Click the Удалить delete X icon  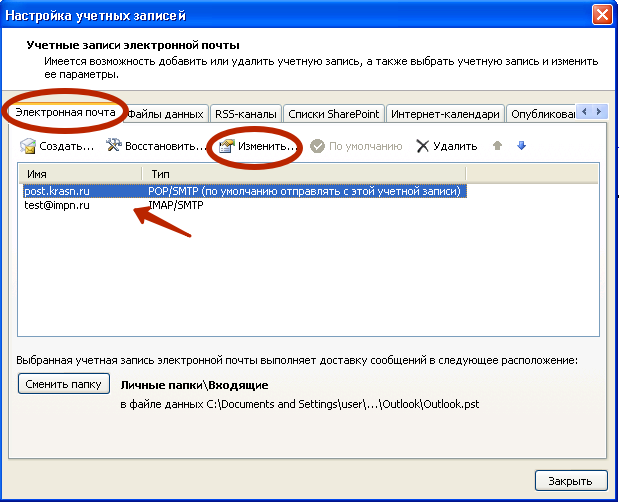pyautogui.click(x=423, y=146)
